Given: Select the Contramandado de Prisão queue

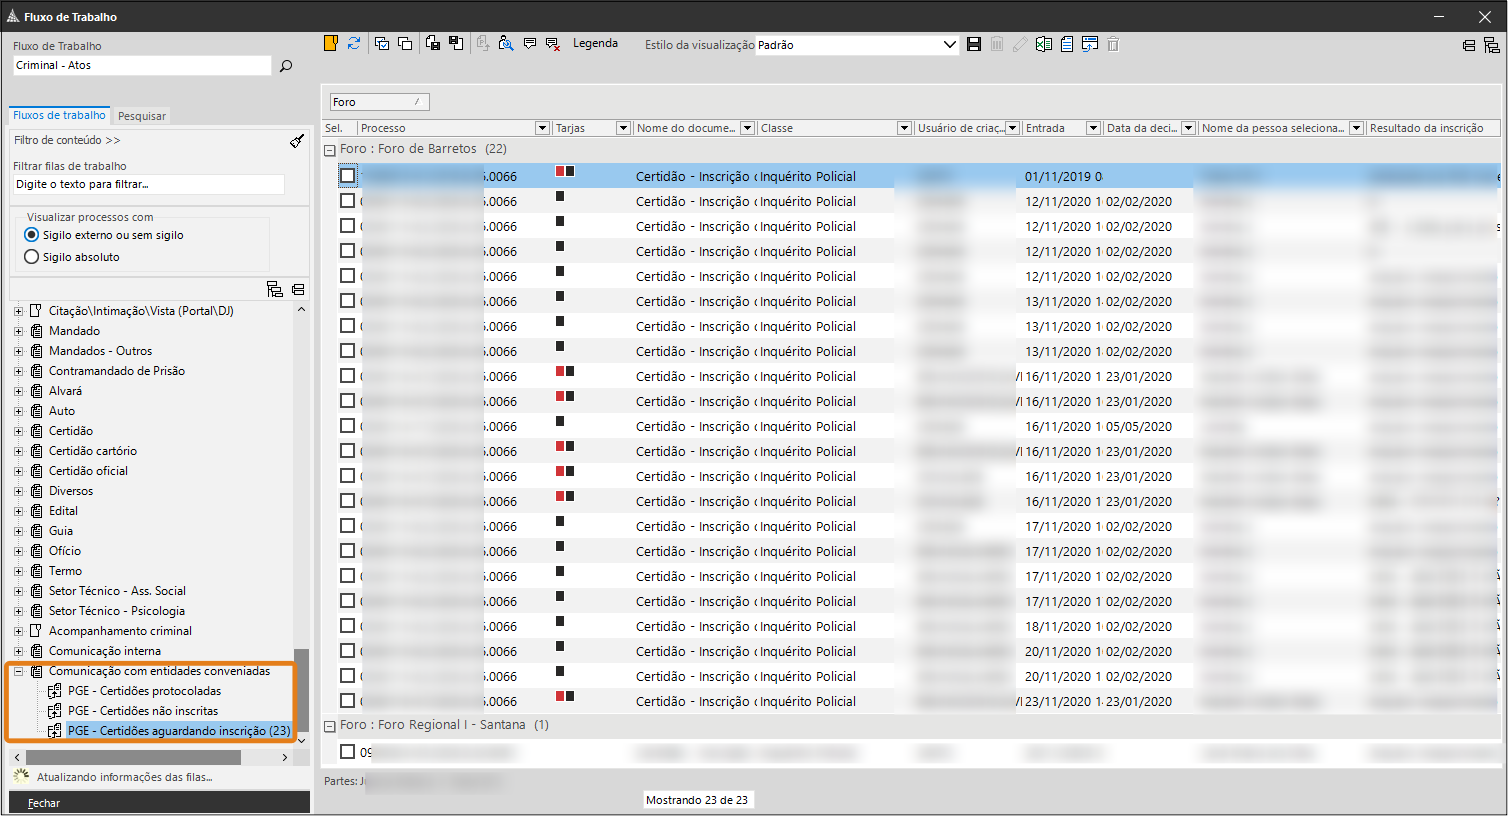Looking at the screenshot, I should click(117, 371).
